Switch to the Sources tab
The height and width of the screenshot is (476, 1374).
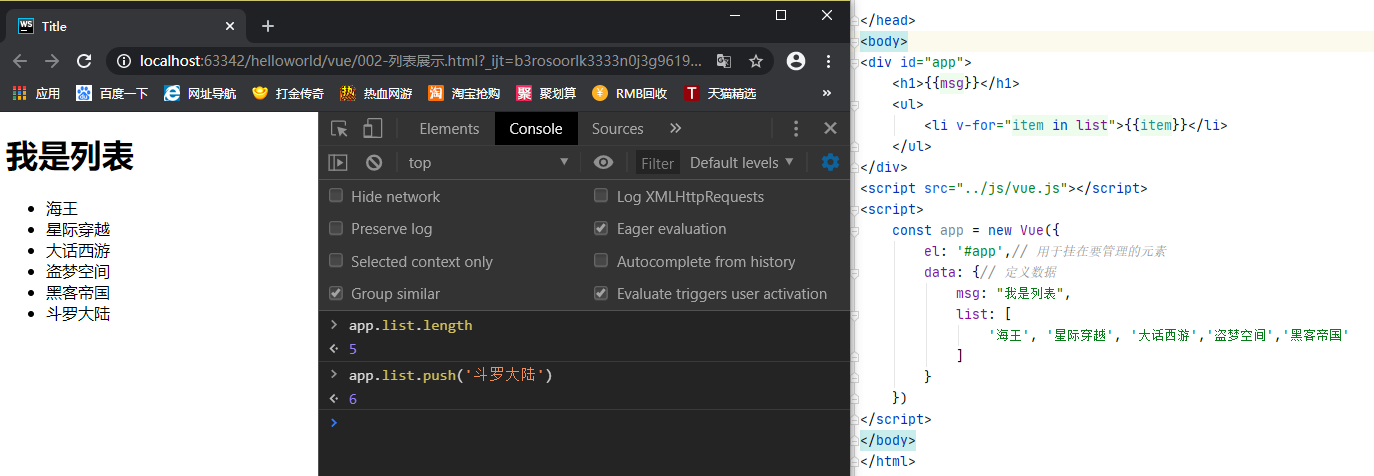point(617,128)
